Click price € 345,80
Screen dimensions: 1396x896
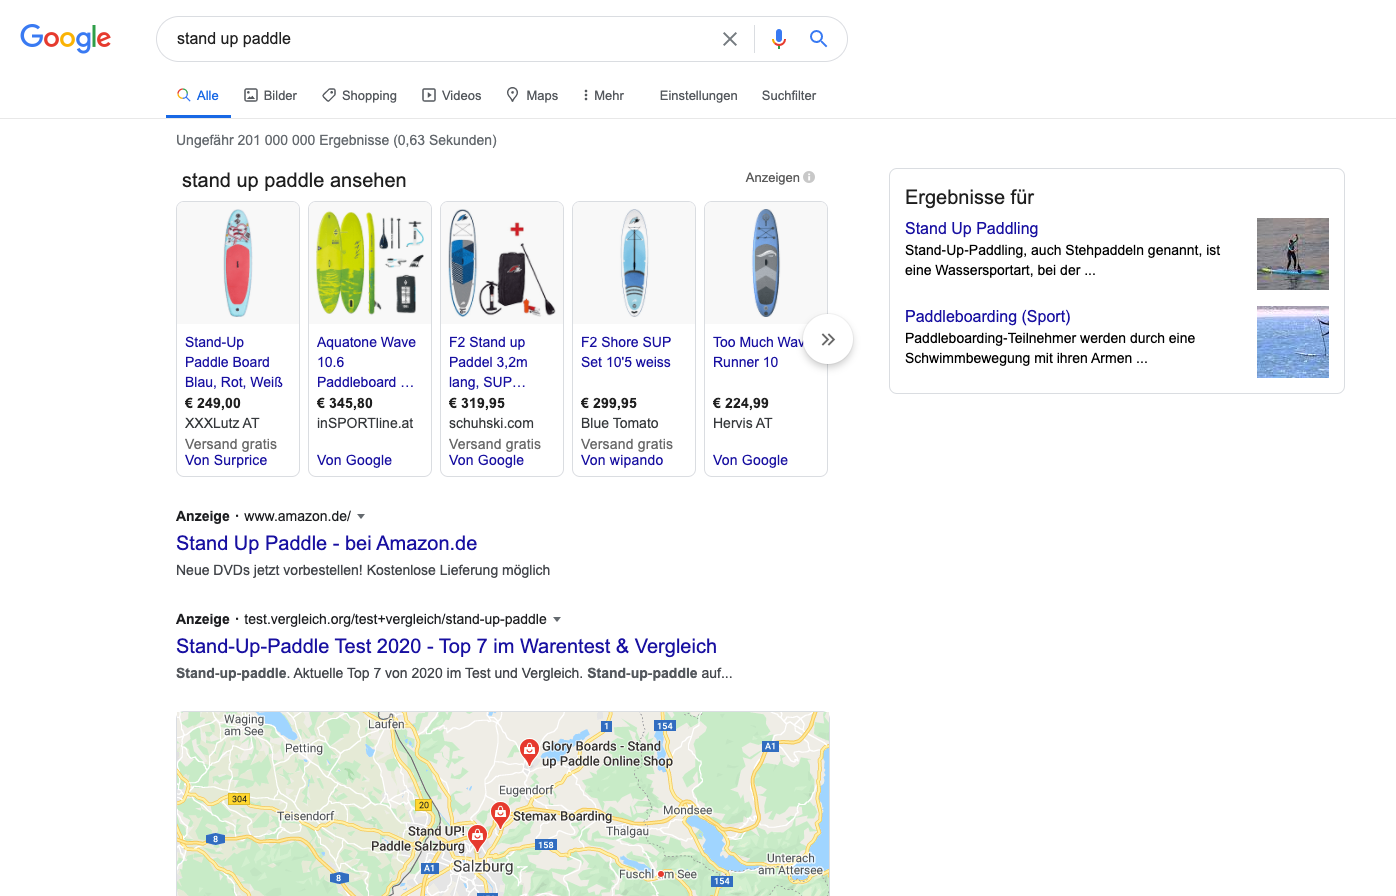345,403
